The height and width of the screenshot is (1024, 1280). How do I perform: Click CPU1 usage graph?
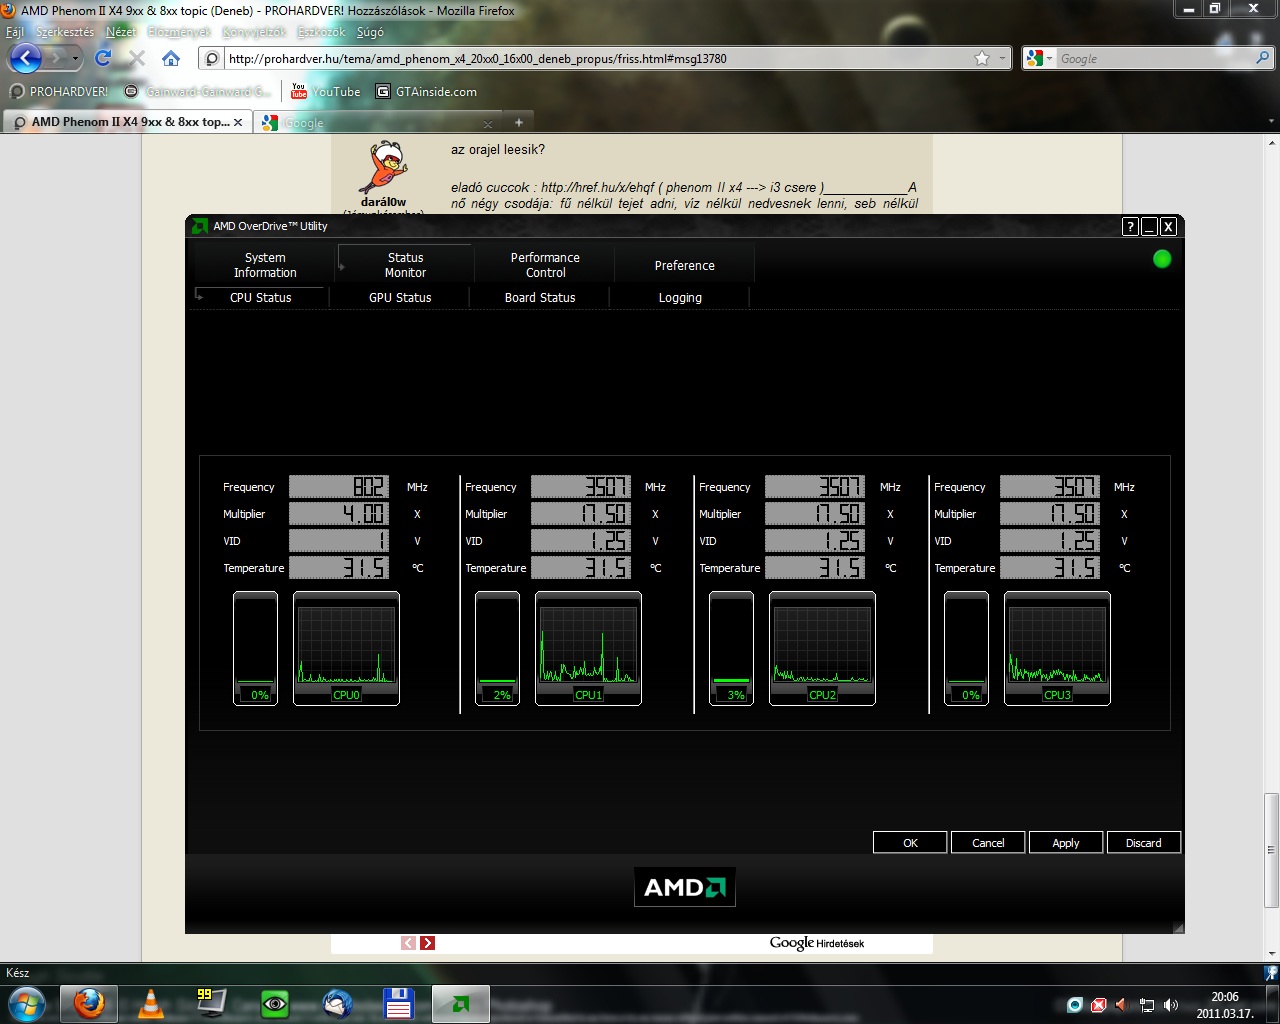pos(588,648)
